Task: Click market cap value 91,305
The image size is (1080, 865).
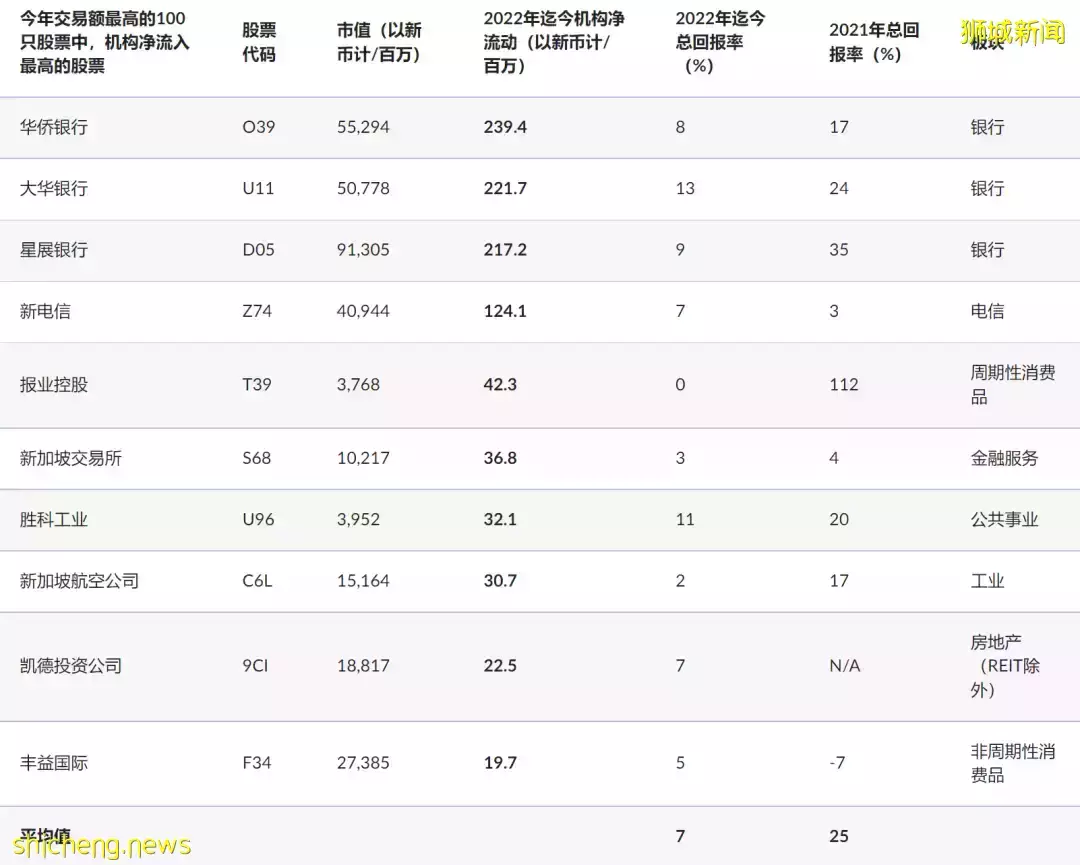Action: (363, 250)
